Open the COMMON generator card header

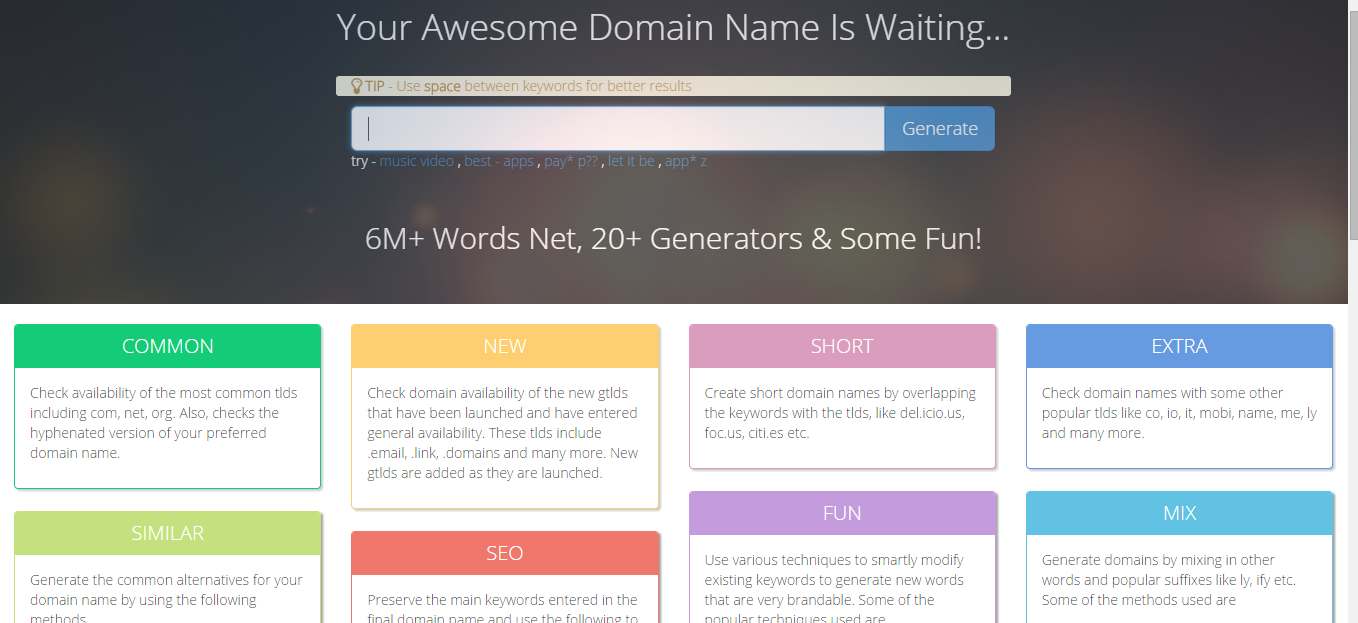pos(167,346)
